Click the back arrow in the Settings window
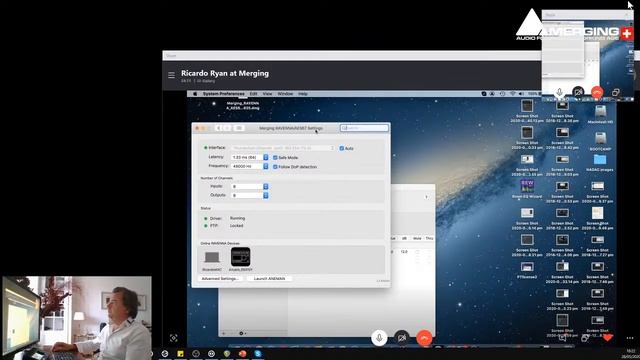Screen dimensions: 640x360 [218, 128]
